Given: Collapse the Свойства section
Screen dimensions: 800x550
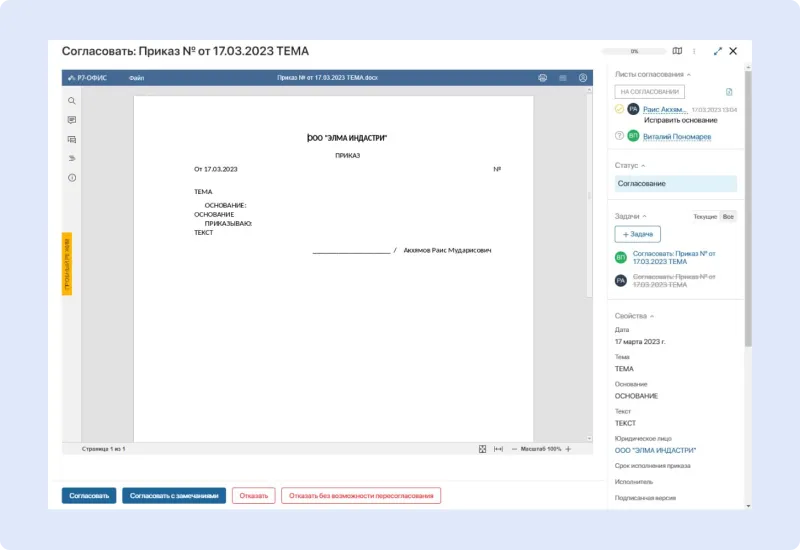Looking at the screenshot, I should (x=651, y=316).
